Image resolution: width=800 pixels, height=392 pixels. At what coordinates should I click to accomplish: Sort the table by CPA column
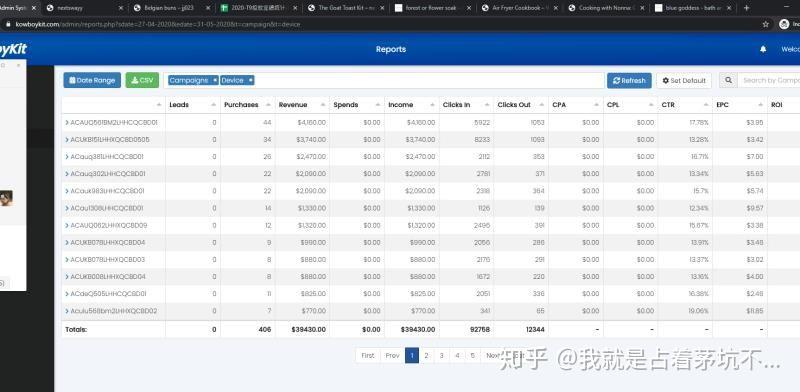coord(576,105)
